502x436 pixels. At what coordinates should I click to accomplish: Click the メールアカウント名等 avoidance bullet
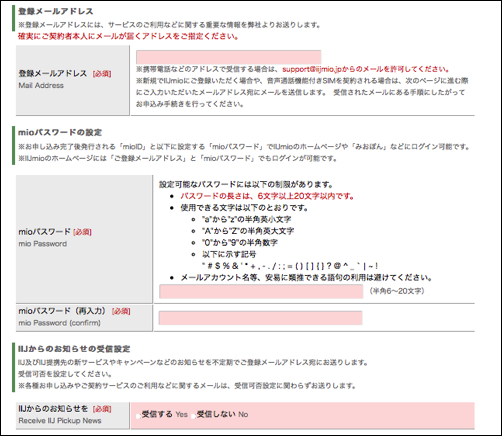point(306,278)
